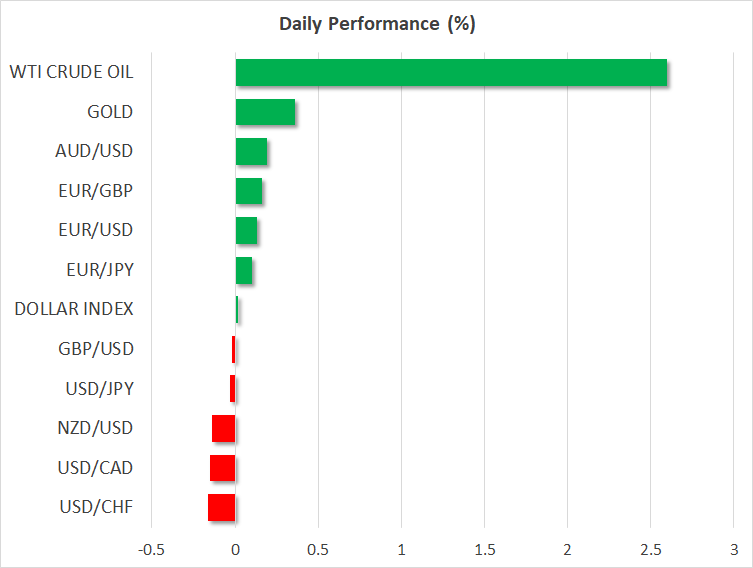
Task: Select the EUR/USD green bar
Action: click(x=246, y=231)
